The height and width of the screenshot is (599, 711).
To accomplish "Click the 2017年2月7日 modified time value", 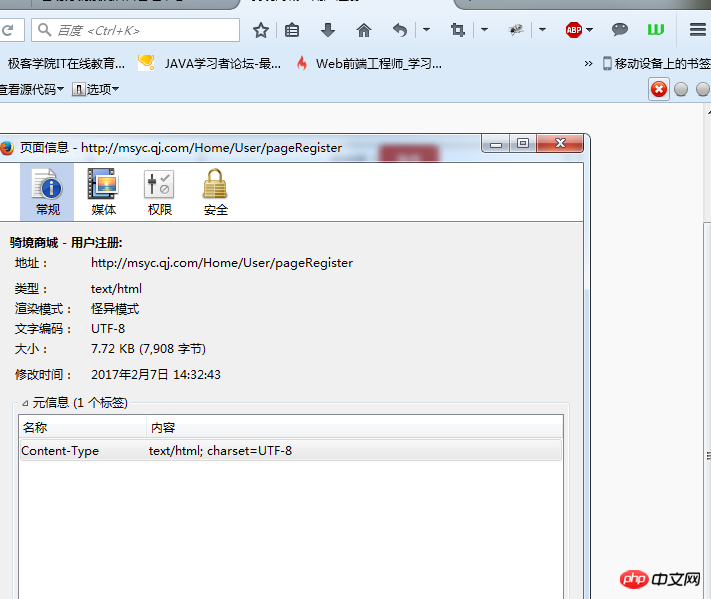I will [156, 375].
